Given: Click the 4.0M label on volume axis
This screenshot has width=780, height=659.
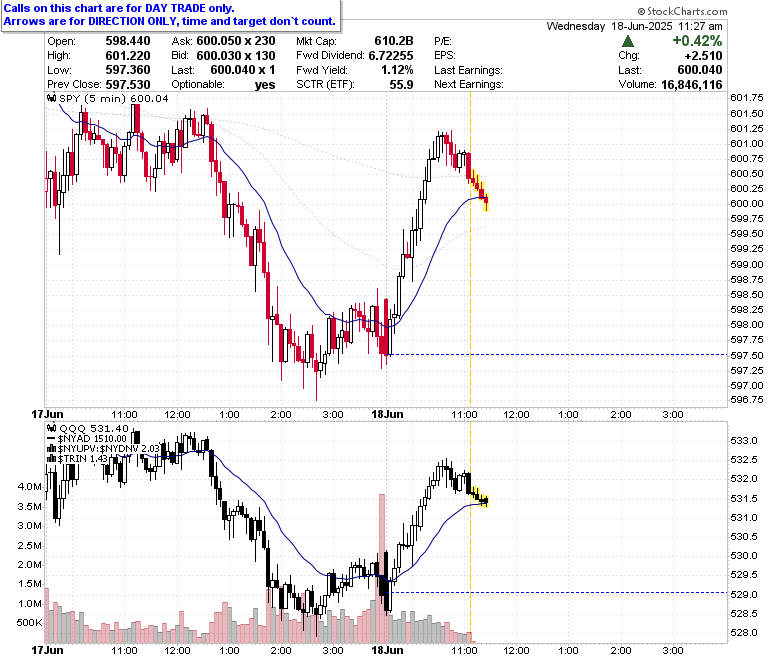Looking at the screenshot, I should pos(30,486).
